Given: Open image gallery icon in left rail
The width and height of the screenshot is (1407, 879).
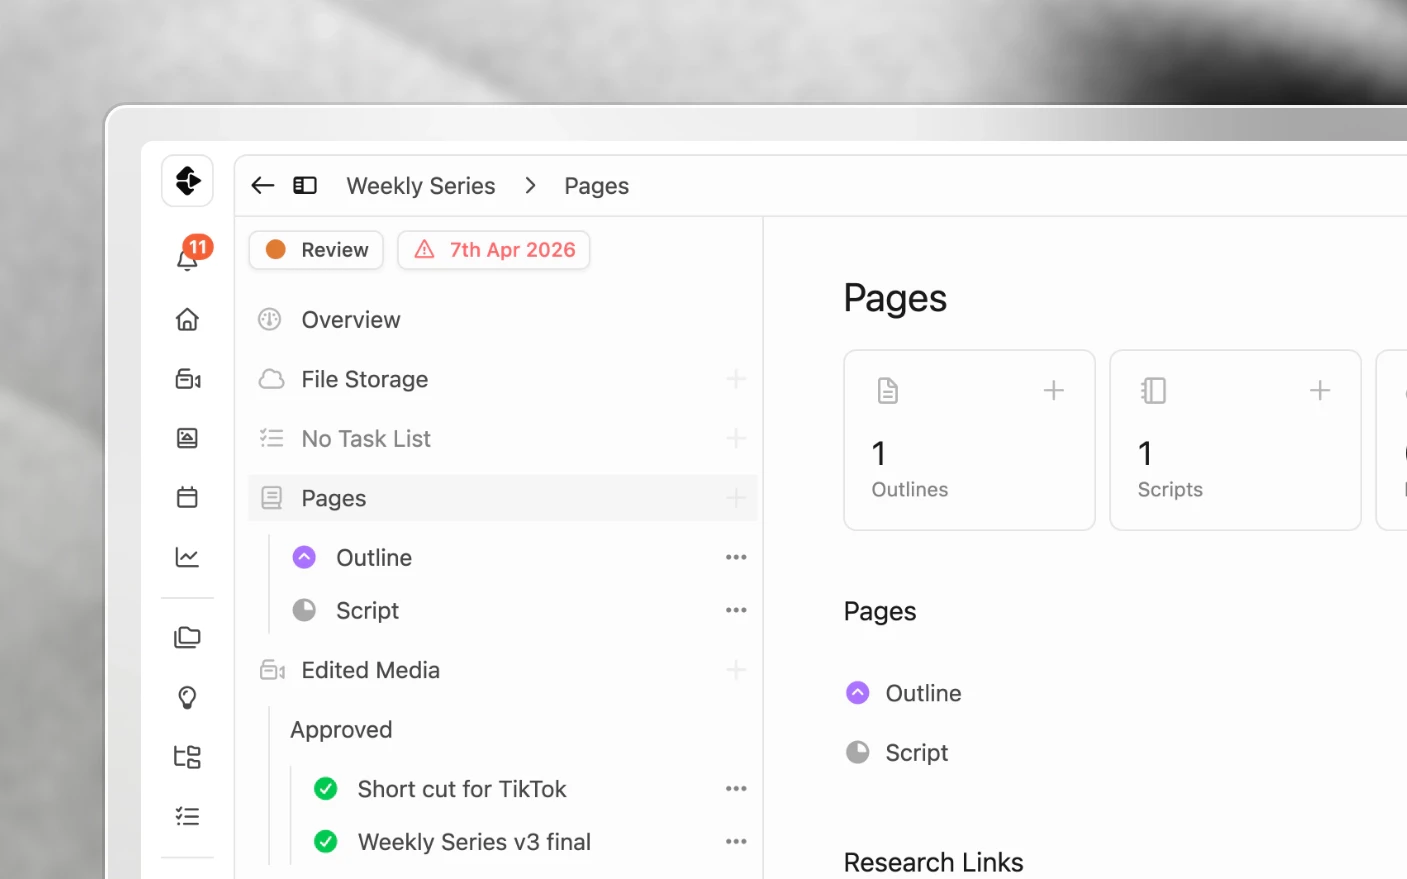Looking at the screenshot, I should click(187, 438).
